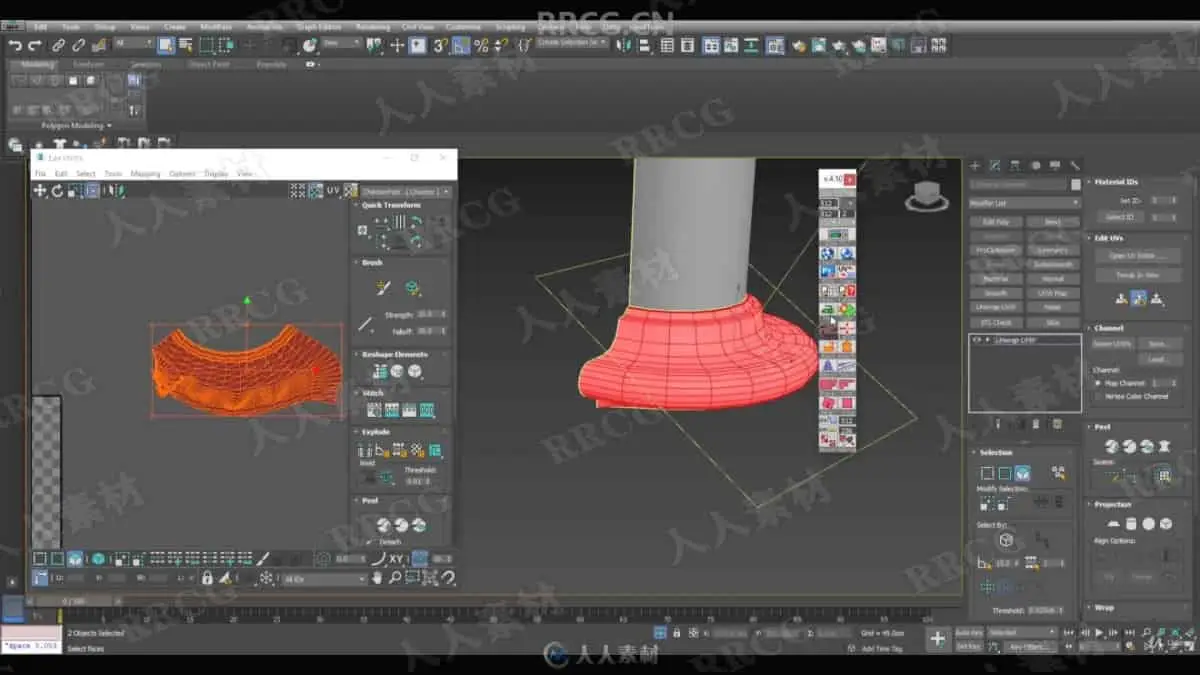Select the Rotate tool in the UV editor toolbar
This screenshot has width=1200, height=675.
57,190
